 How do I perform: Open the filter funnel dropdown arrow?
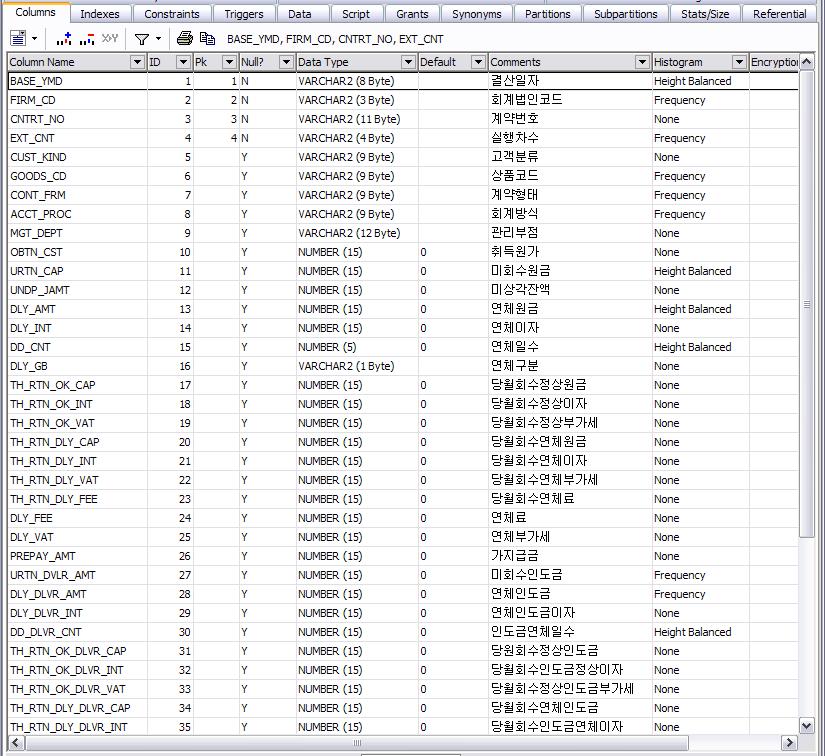158,39
